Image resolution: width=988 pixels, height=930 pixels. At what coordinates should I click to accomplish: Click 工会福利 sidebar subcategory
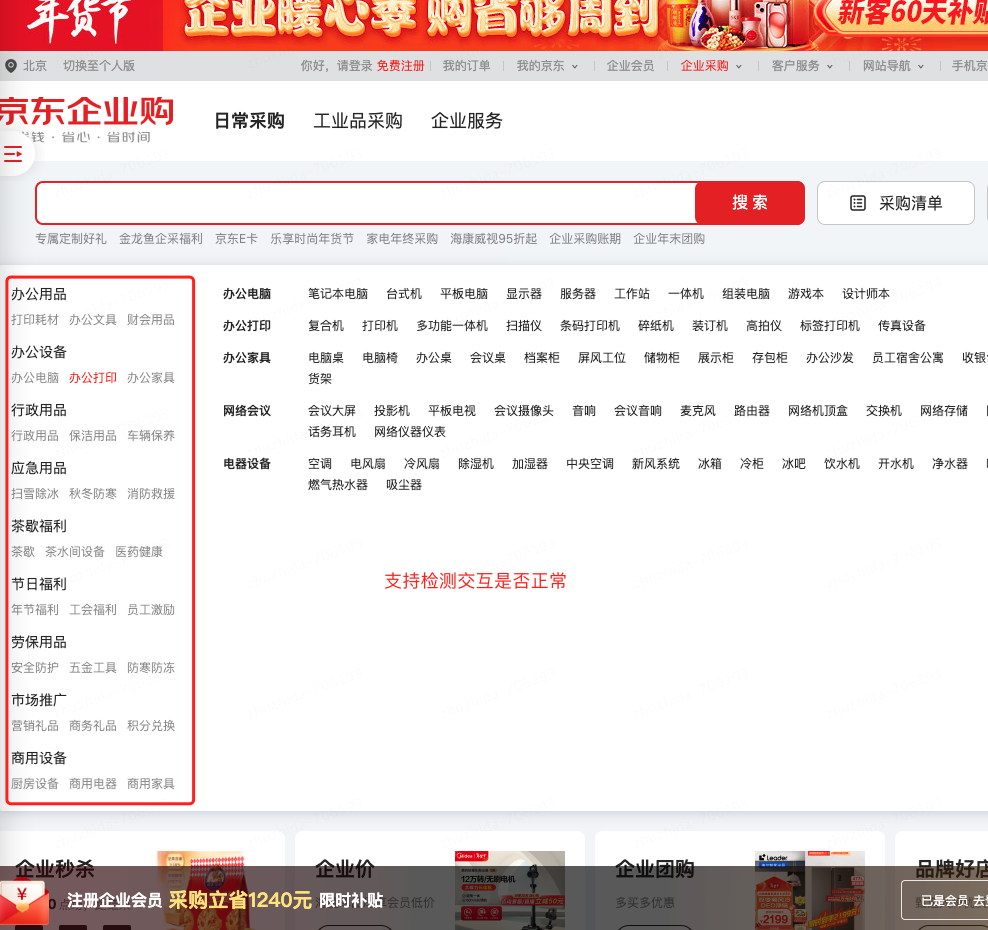pos(93,609)
